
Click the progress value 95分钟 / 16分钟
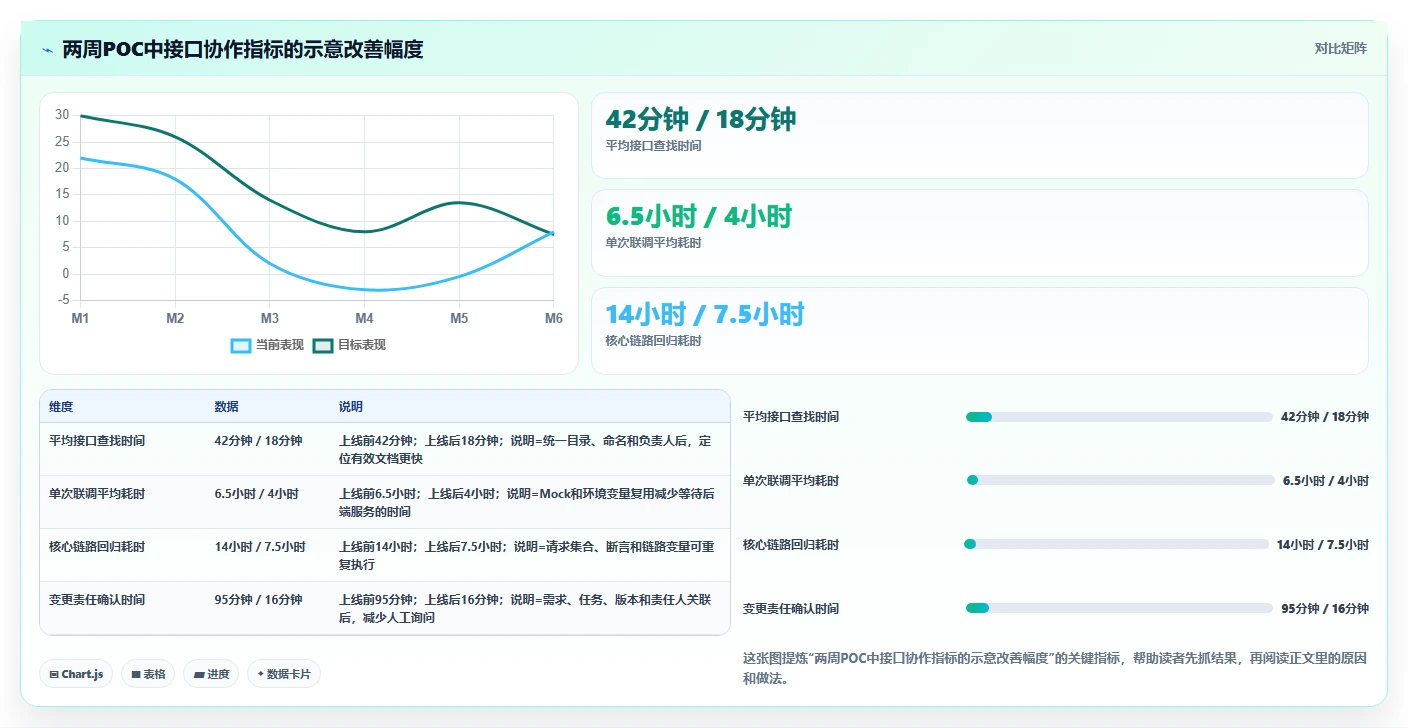(1325, 609)
